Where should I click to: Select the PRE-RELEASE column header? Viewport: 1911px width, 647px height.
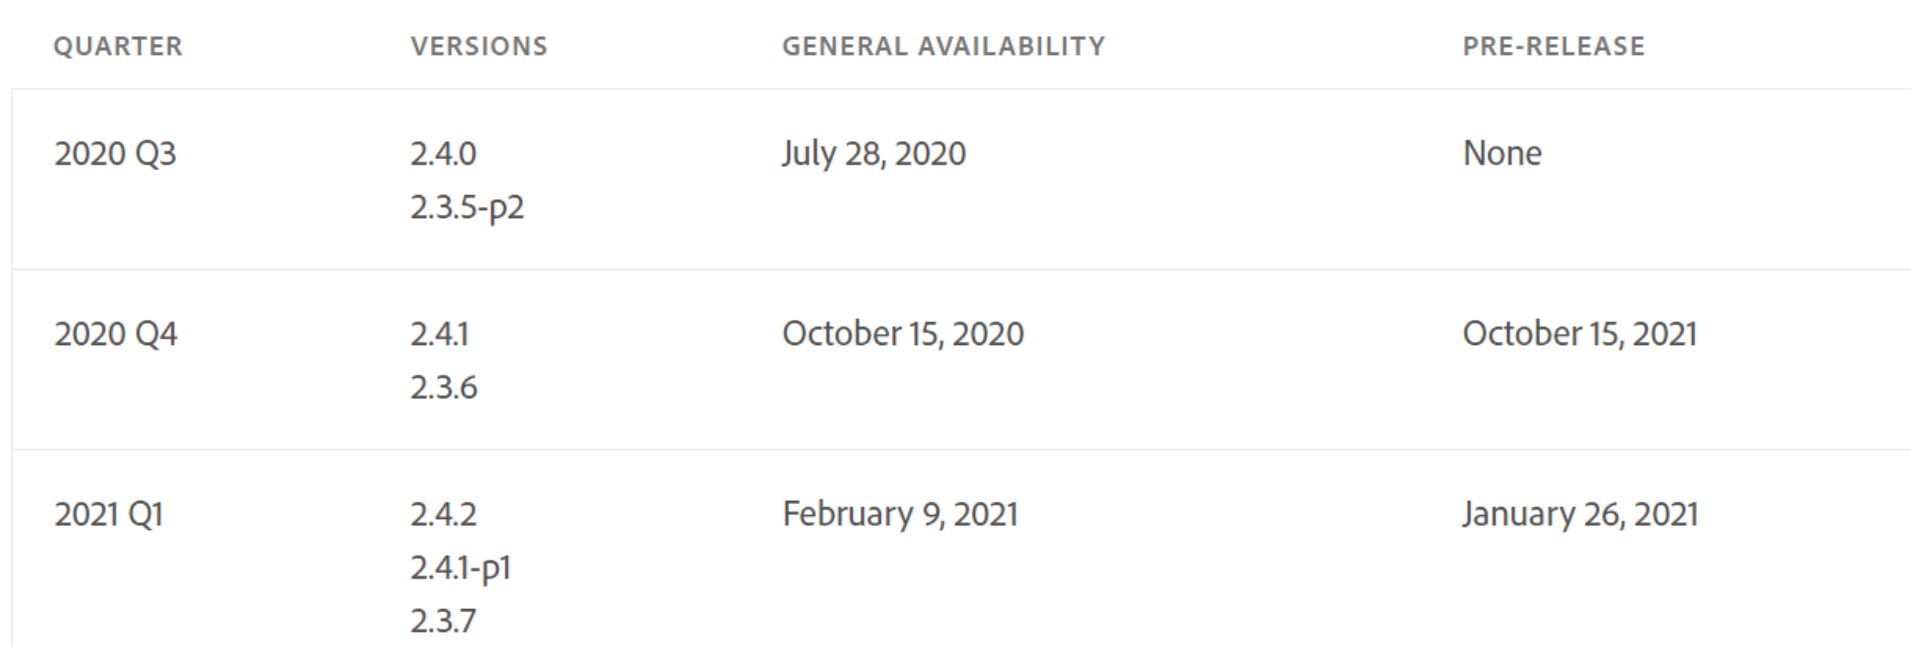[1553, 46]
